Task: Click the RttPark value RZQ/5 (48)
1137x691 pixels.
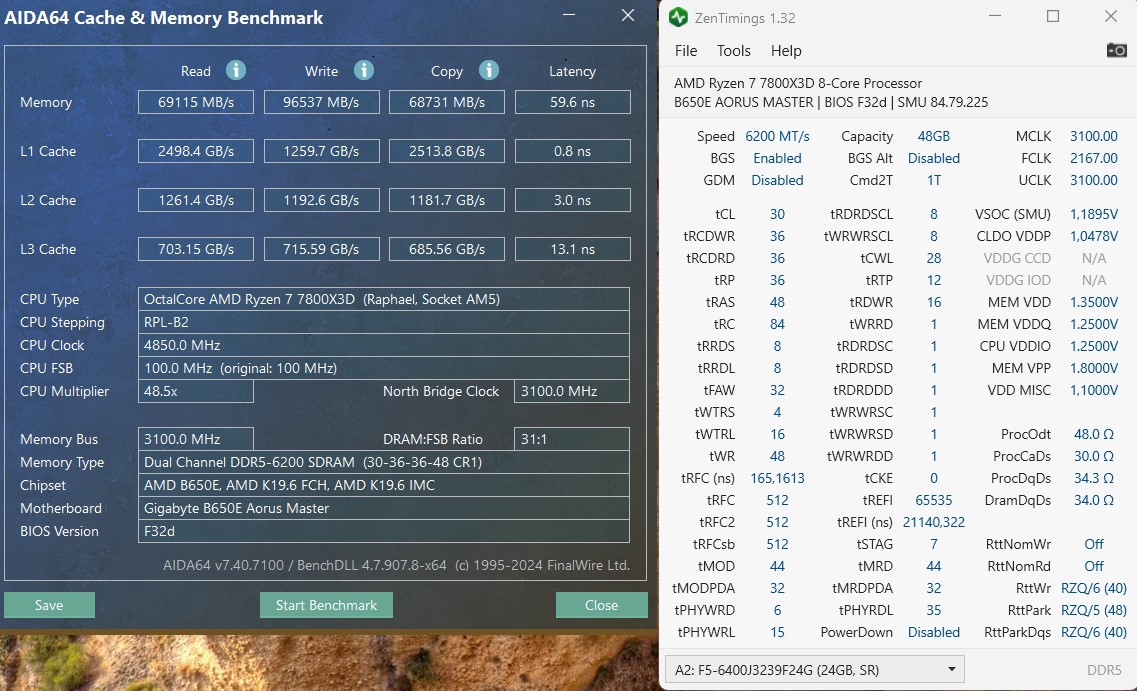Action: point(1093,610)
